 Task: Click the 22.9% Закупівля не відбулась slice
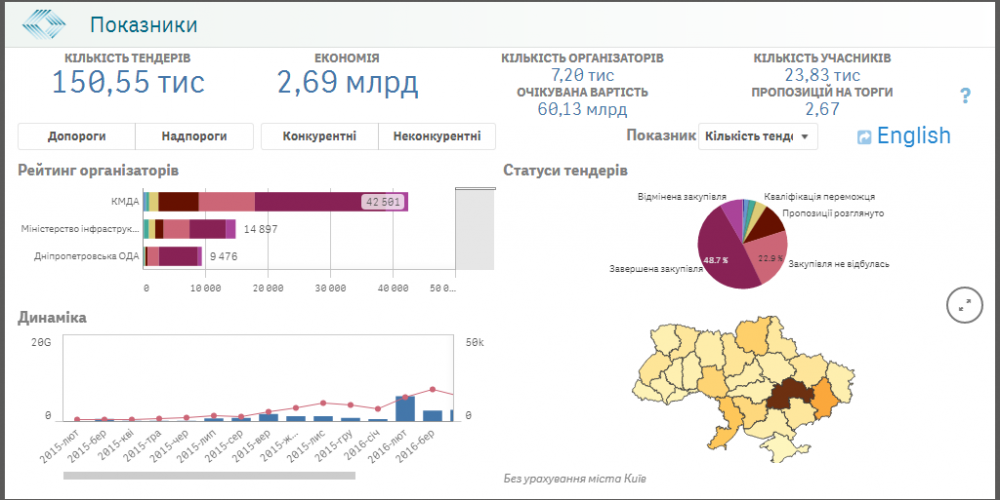pyautogui.click(x=768, y=257)
